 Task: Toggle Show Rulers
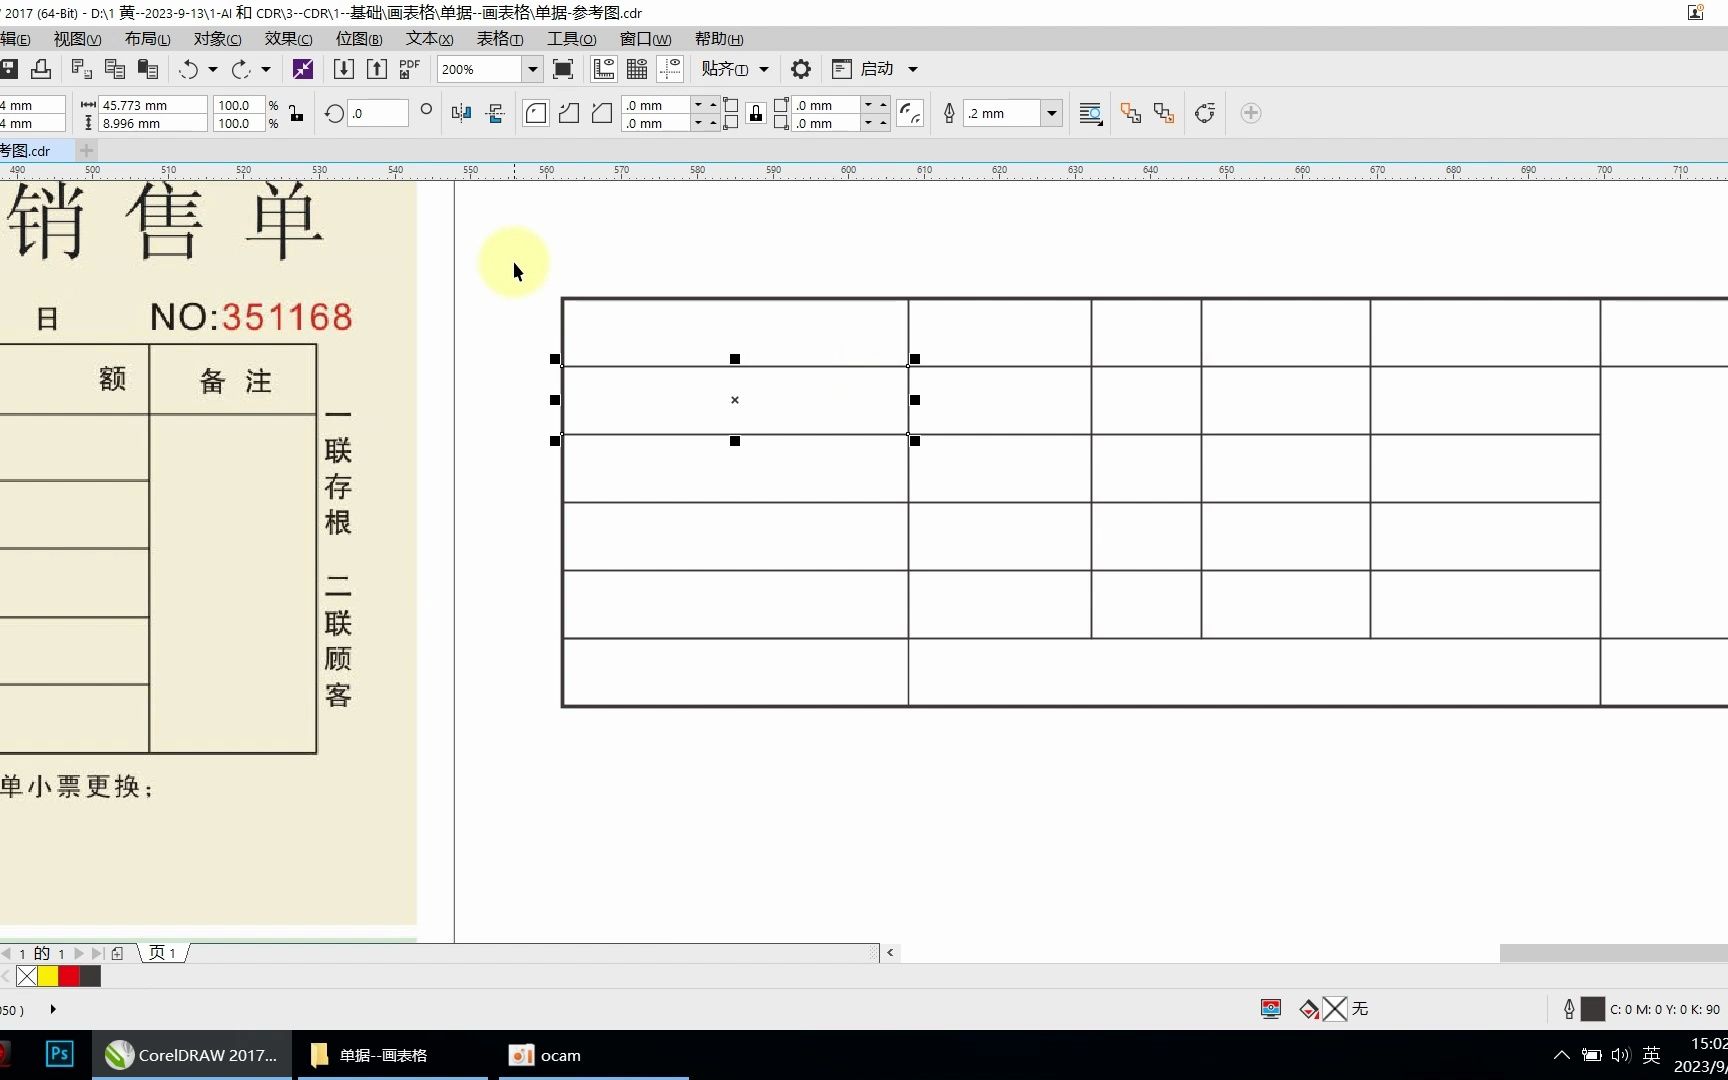(604, 69)
